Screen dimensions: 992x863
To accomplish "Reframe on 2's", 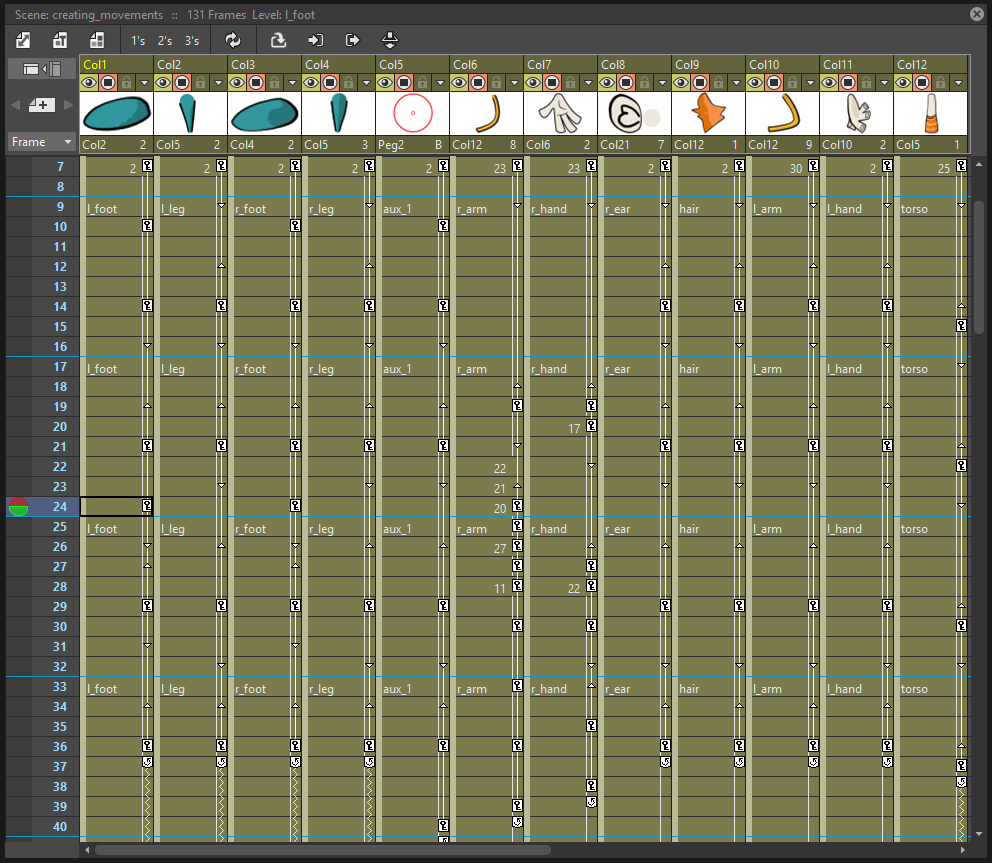I will point(165,41).
